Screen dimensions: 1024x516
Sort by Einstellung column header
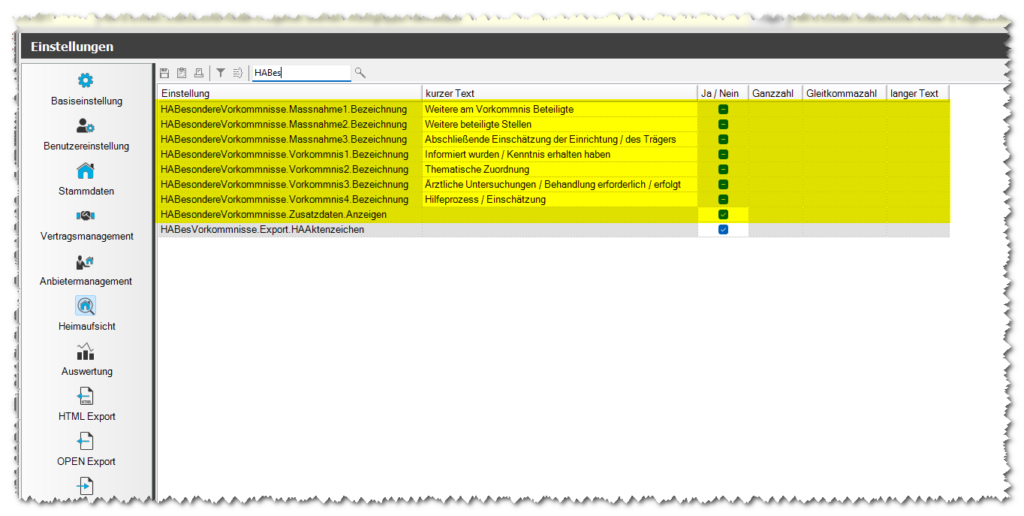tap(290, 93)
